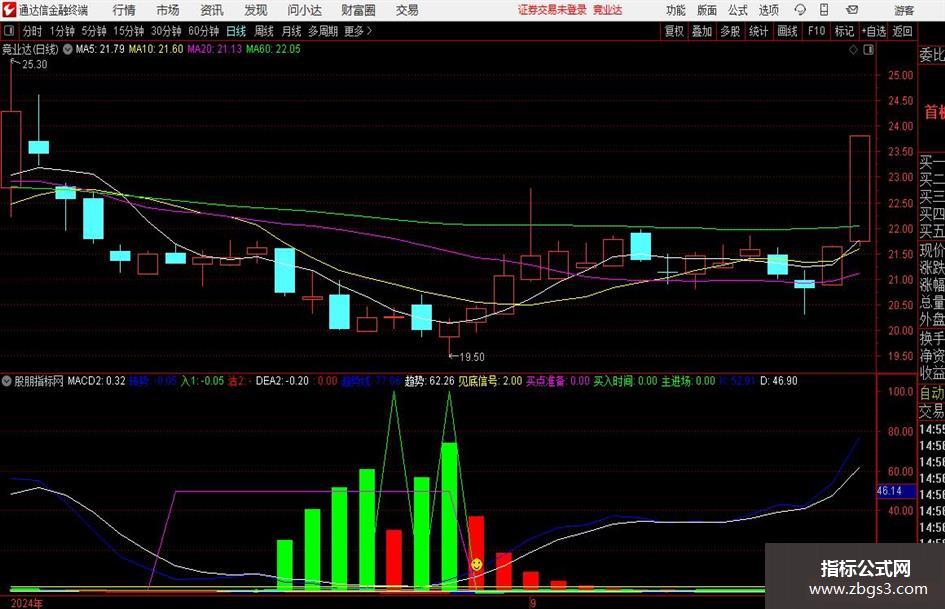Open the mail envelope icon
The height and width of the screenshot is (609, 945).
pos(852,10)
